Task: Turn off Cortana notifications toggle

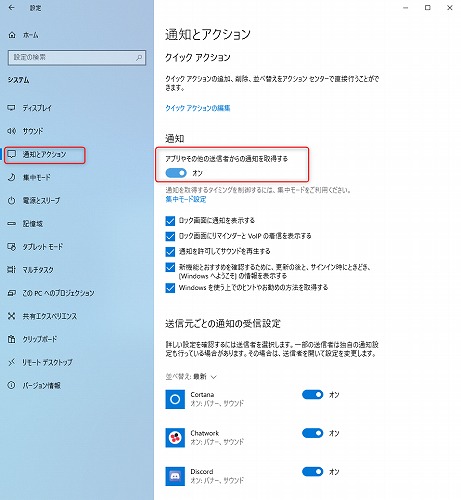Action: (x=312, y=395)
